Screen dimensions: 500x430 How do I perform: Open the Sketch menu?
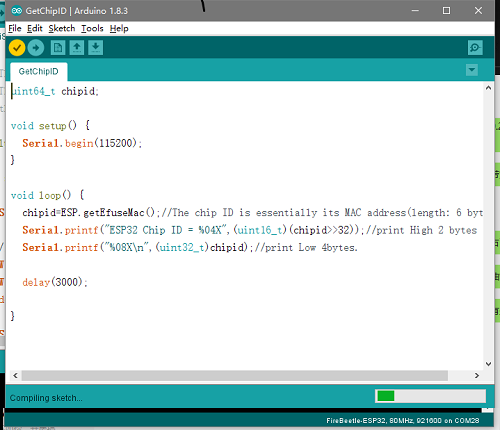click(62, 28)
